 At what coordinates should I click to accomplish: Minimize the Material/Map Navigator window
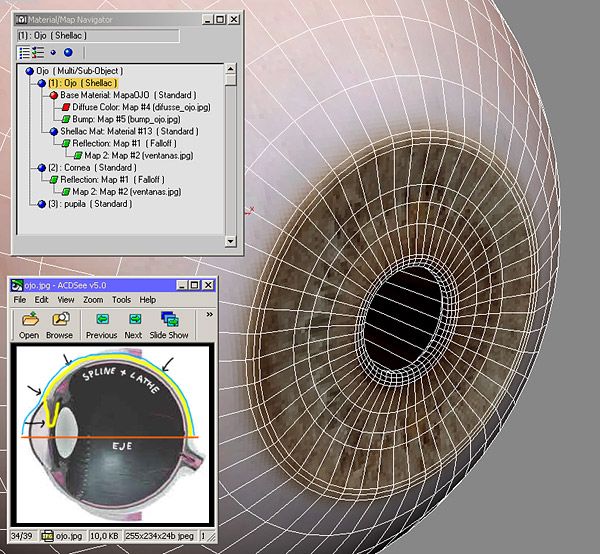tap(207, 20)
